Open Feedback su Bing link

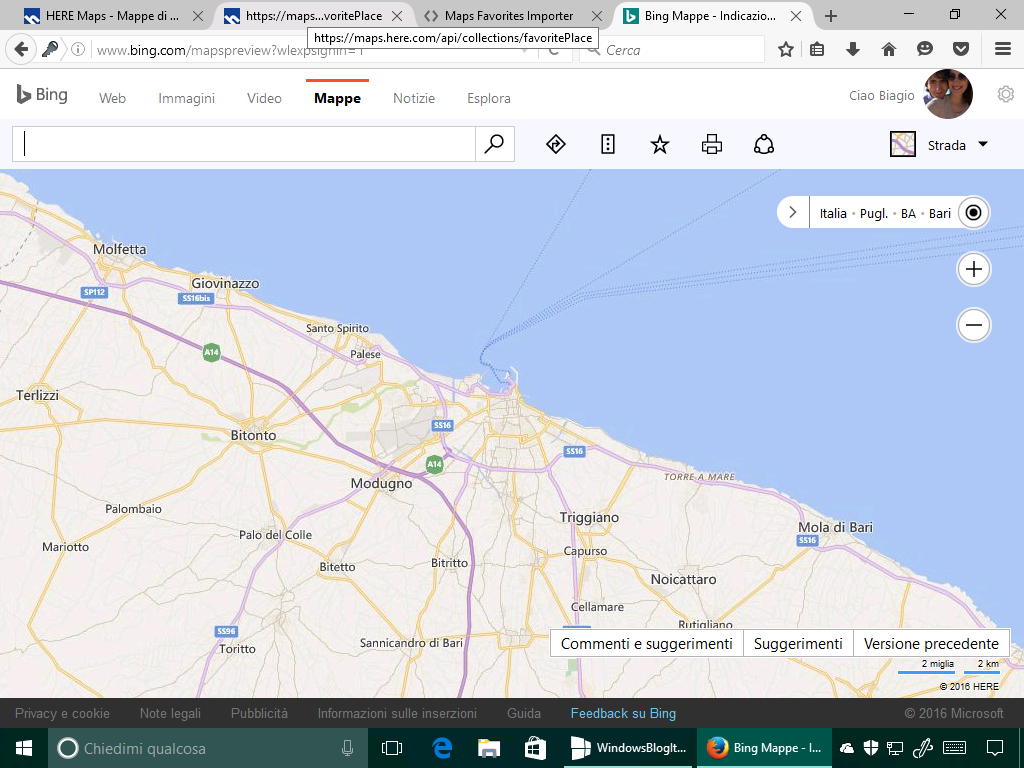pyautogui.click(x=623, y=714)
